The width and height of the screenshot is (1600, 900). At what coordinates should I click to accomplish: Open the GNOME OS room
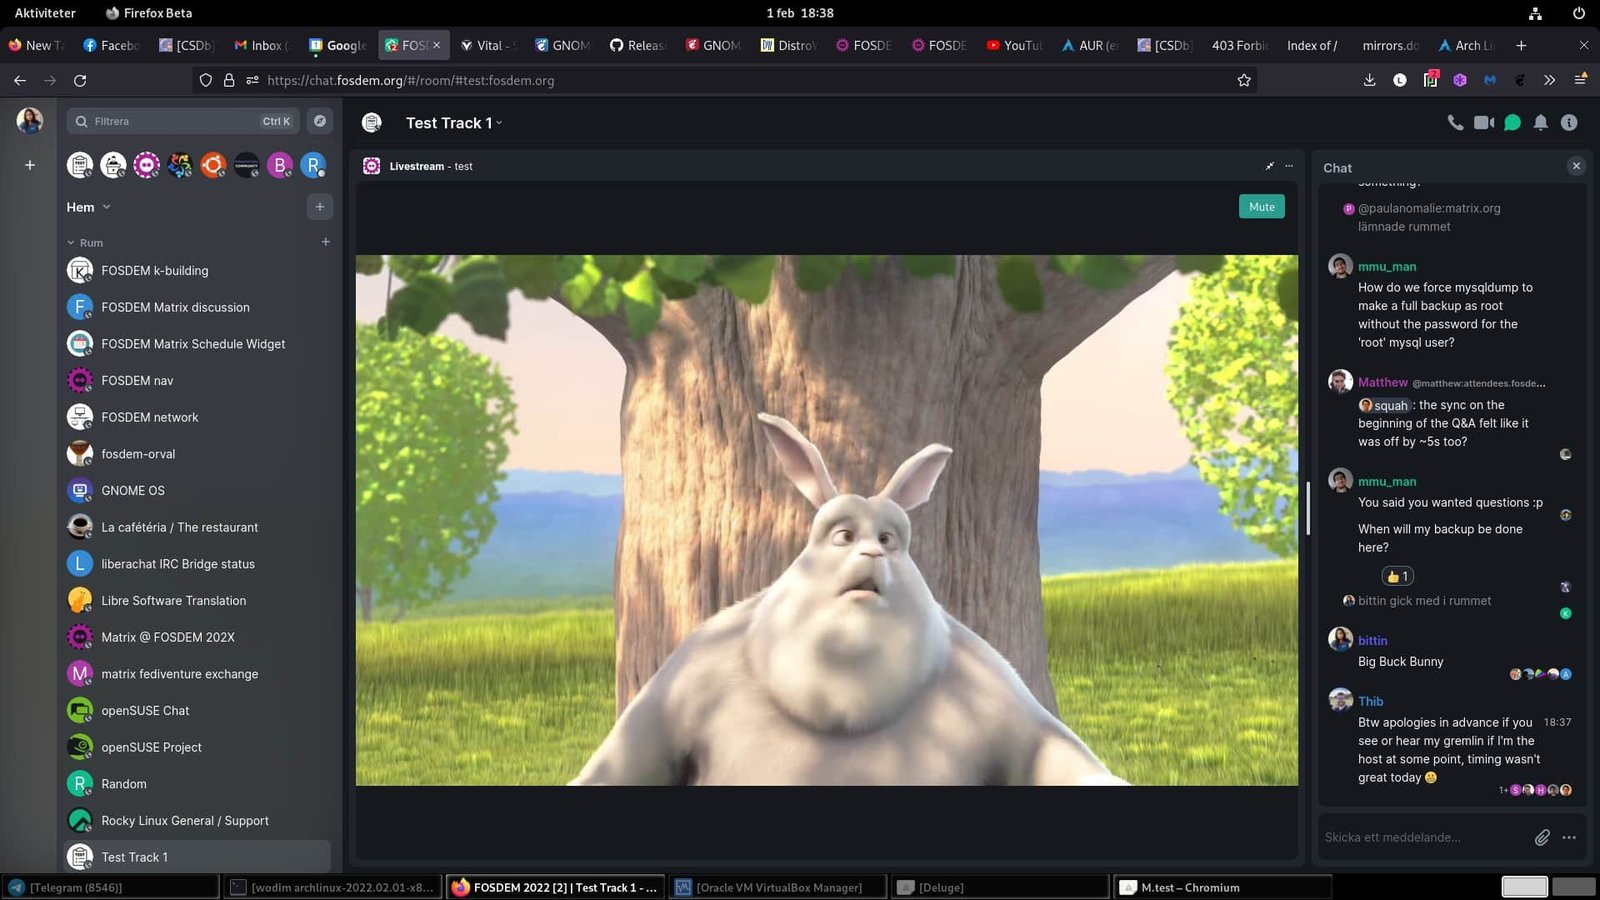point(133,490)
